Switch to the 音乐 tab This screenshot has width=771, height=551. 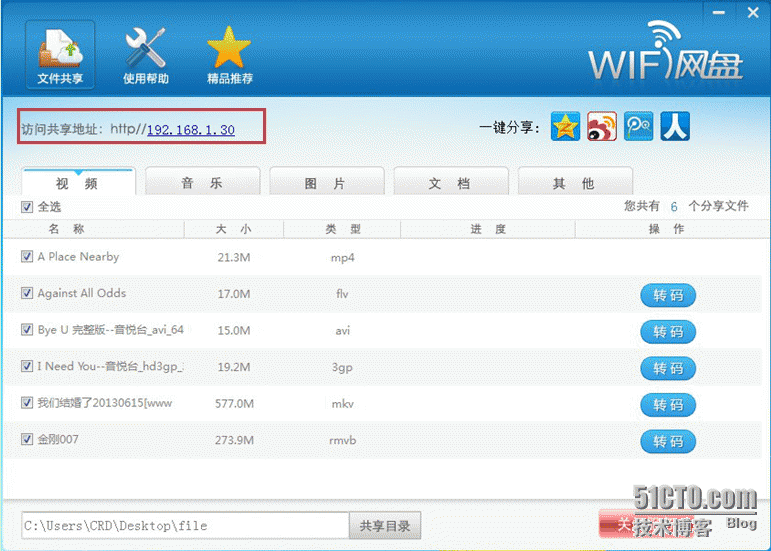[203, 182]
